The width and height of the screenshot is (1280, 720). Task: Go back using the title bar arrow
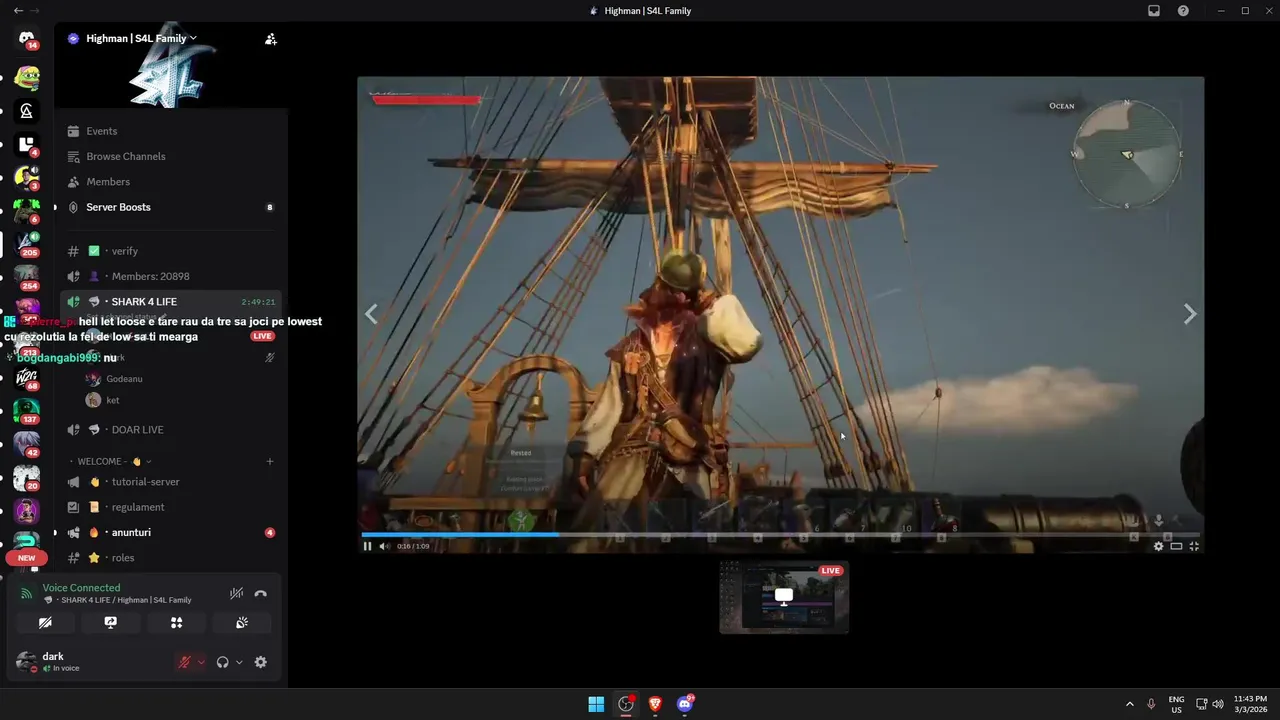(x=18, y=10)
